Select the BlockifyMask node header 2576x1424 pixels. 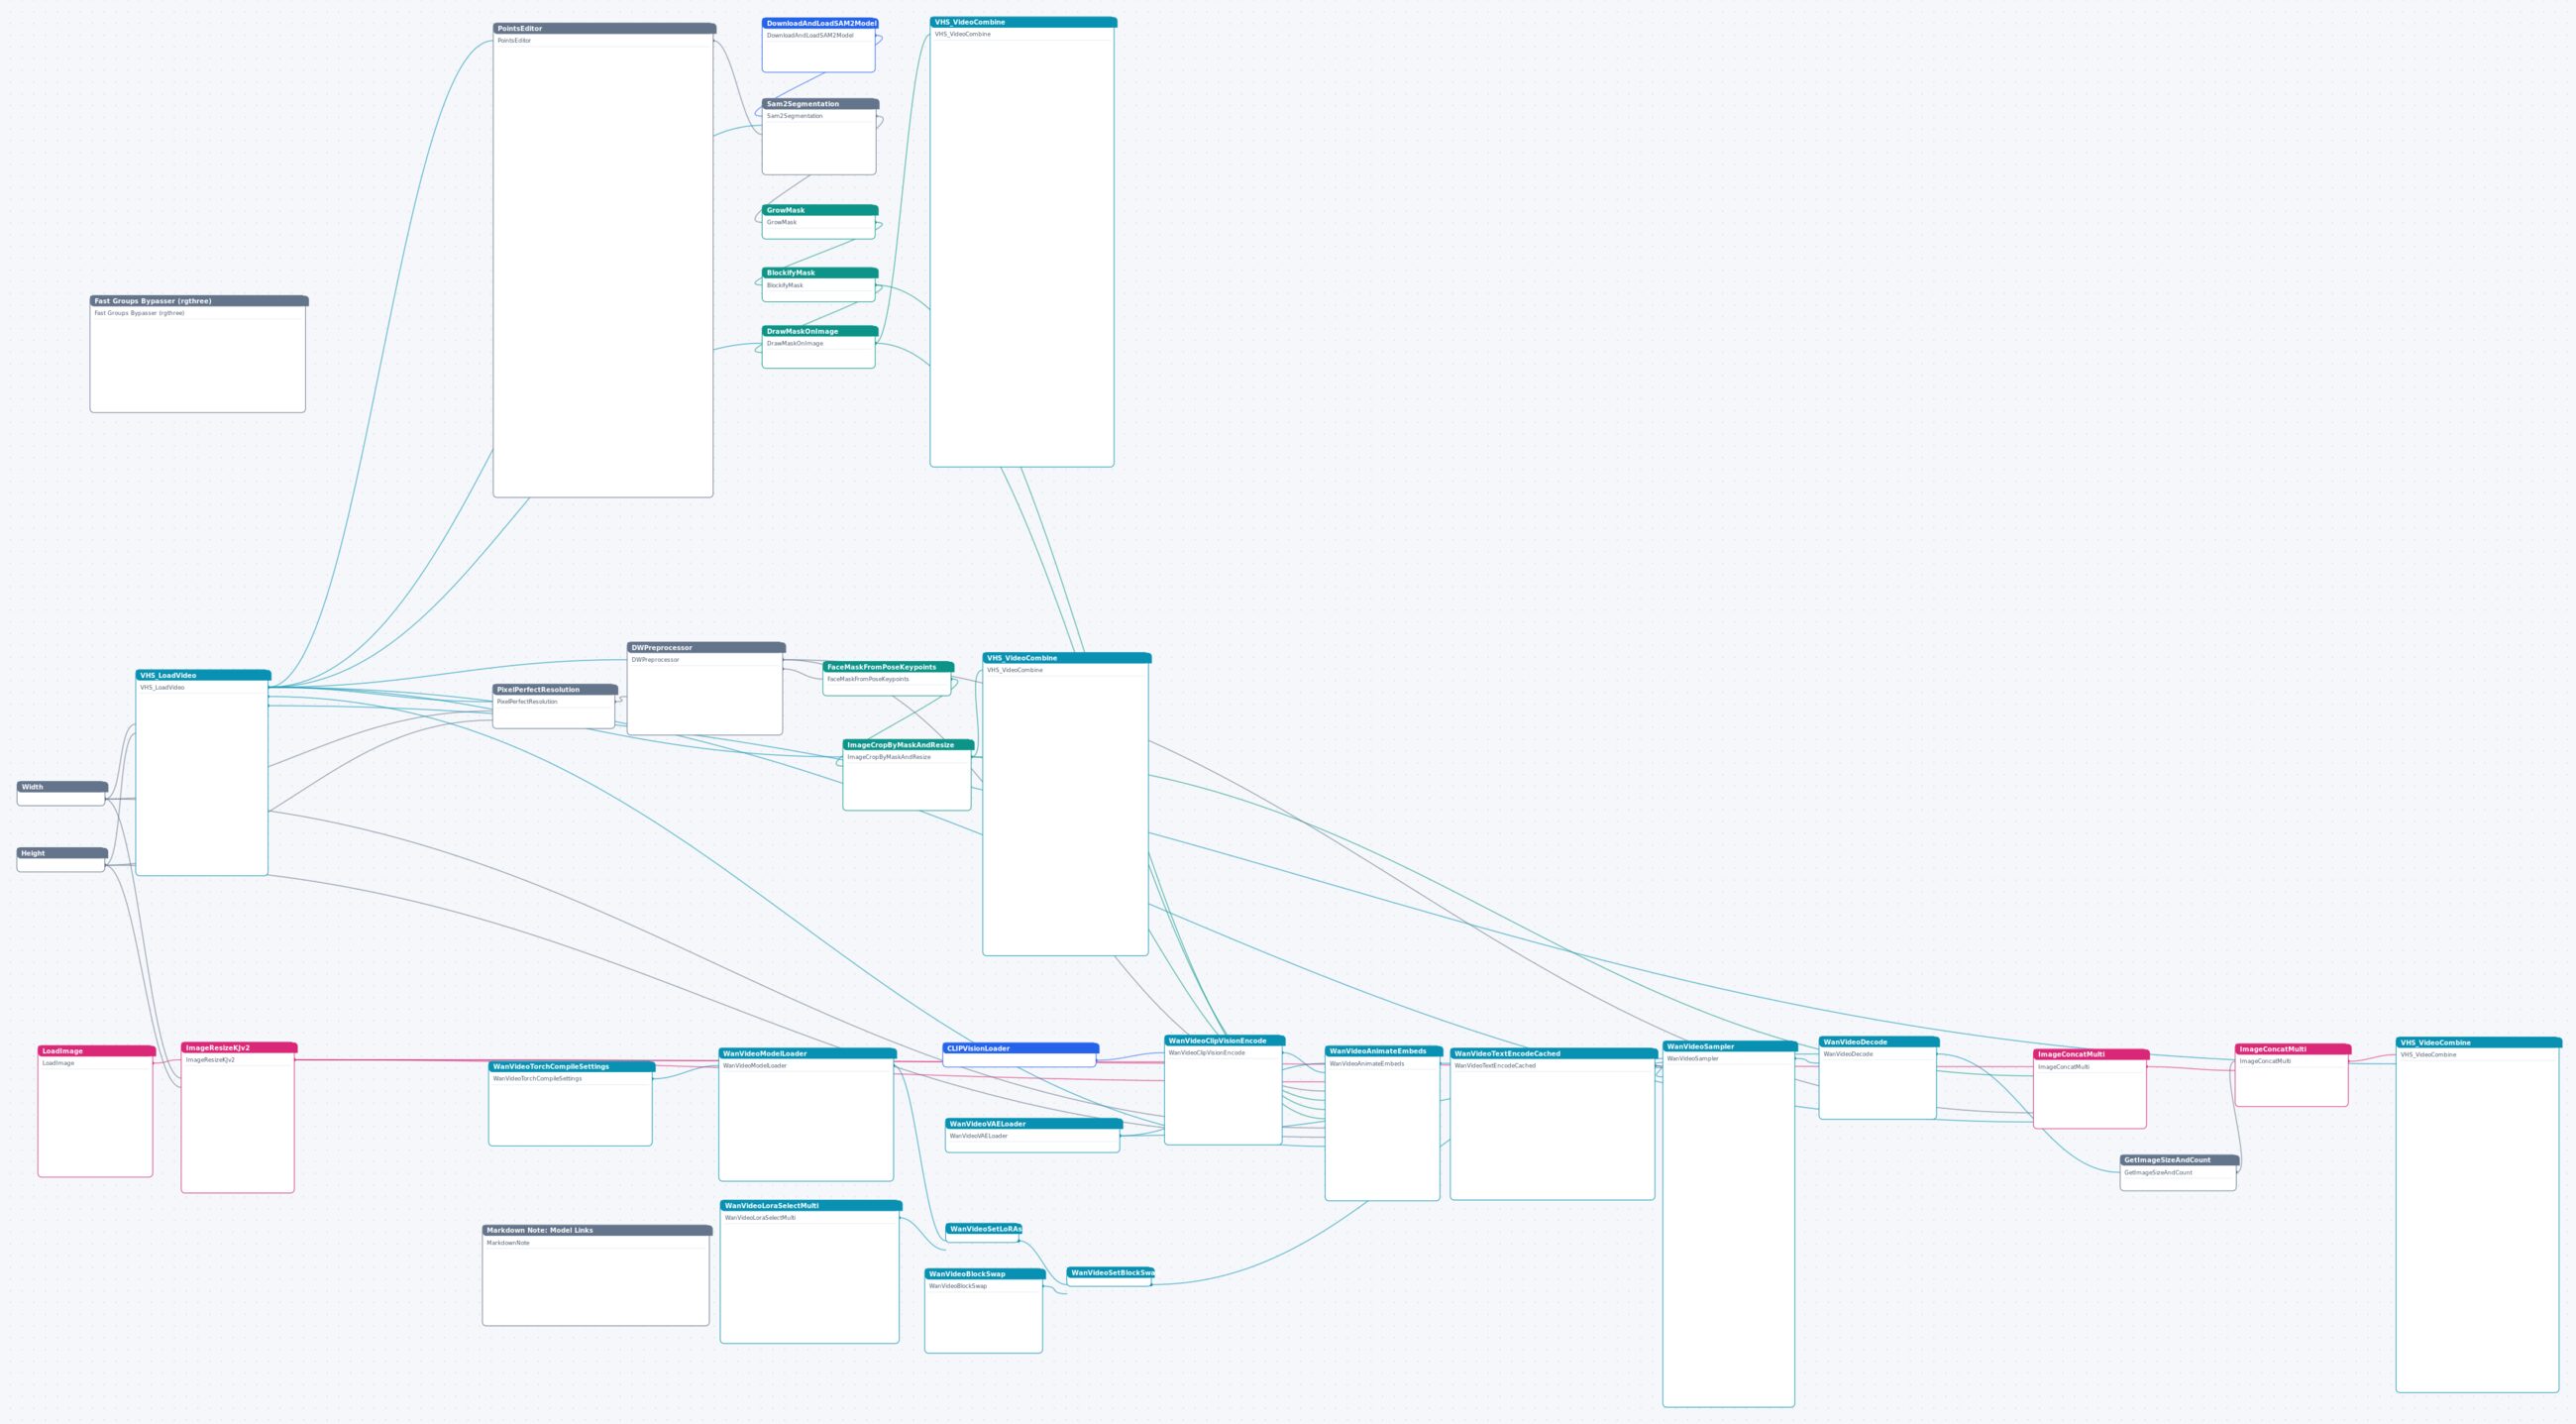pyautogui.click(x=820, y=273)
